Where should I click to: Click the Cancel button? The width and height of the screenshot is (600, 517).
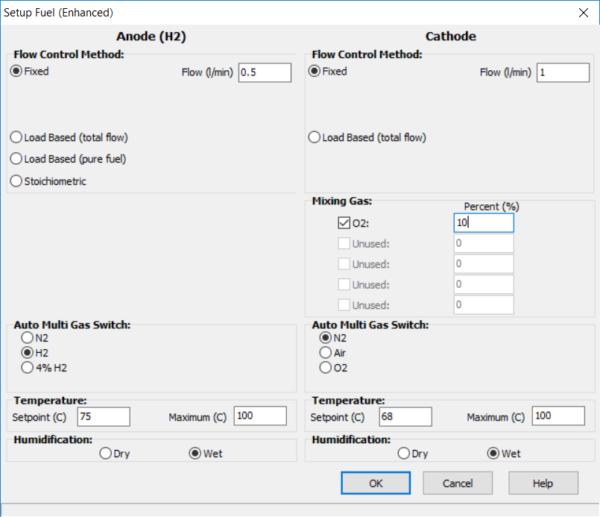pyautogui.click(x=458, y=483)
